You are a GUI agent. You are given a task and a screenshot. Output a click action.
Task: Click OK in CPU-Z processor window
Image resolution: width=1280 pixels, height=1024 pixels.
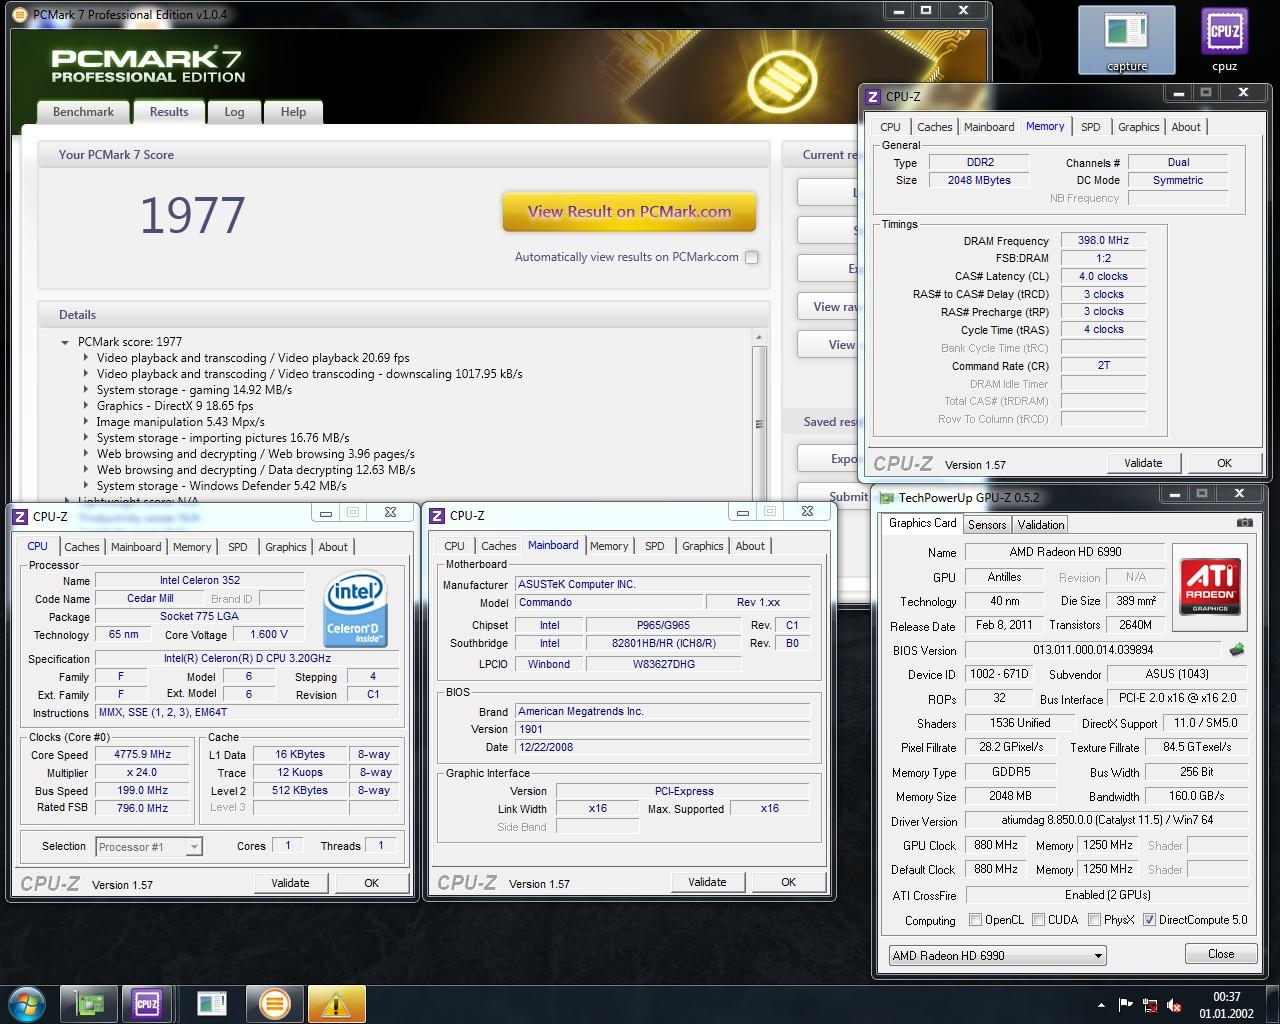371,883
